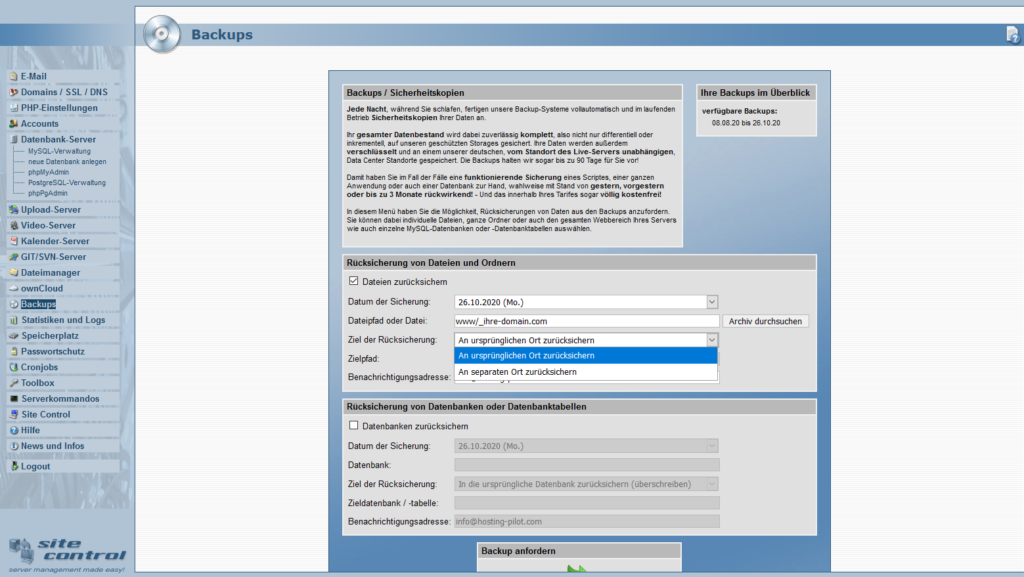Click the Cronjobs clock icon
Screen dimensions: 1024x577
click(x=13, y=367)
